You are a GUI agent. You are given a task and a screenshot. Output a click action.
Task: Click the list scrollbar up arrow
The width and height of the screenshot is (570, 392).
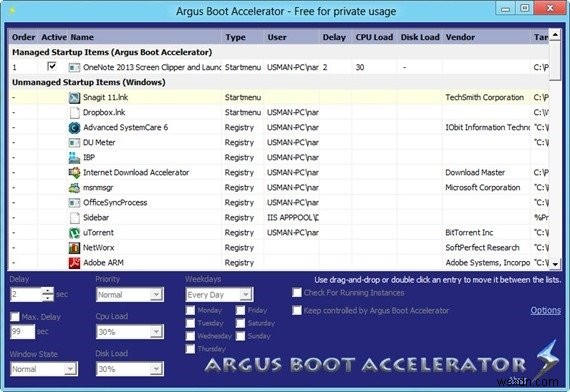[x=555, y=35]
